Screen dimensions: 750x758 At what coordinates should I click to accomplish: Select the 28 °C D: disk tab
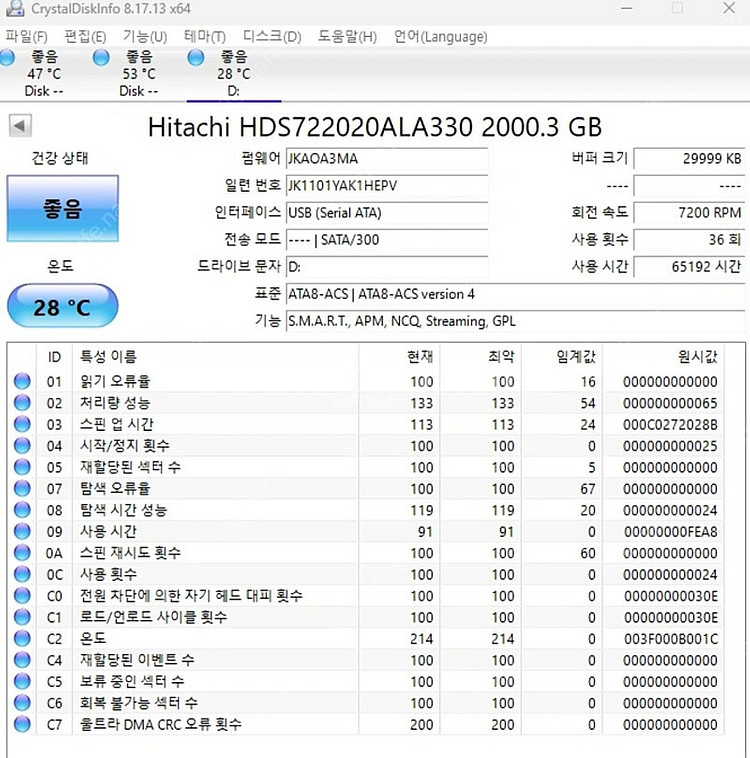234,73
